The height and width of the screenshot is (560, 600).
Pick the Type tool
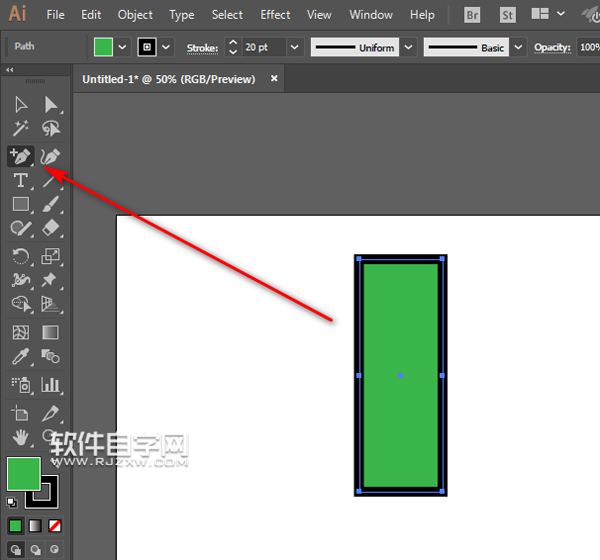(20, 181)
